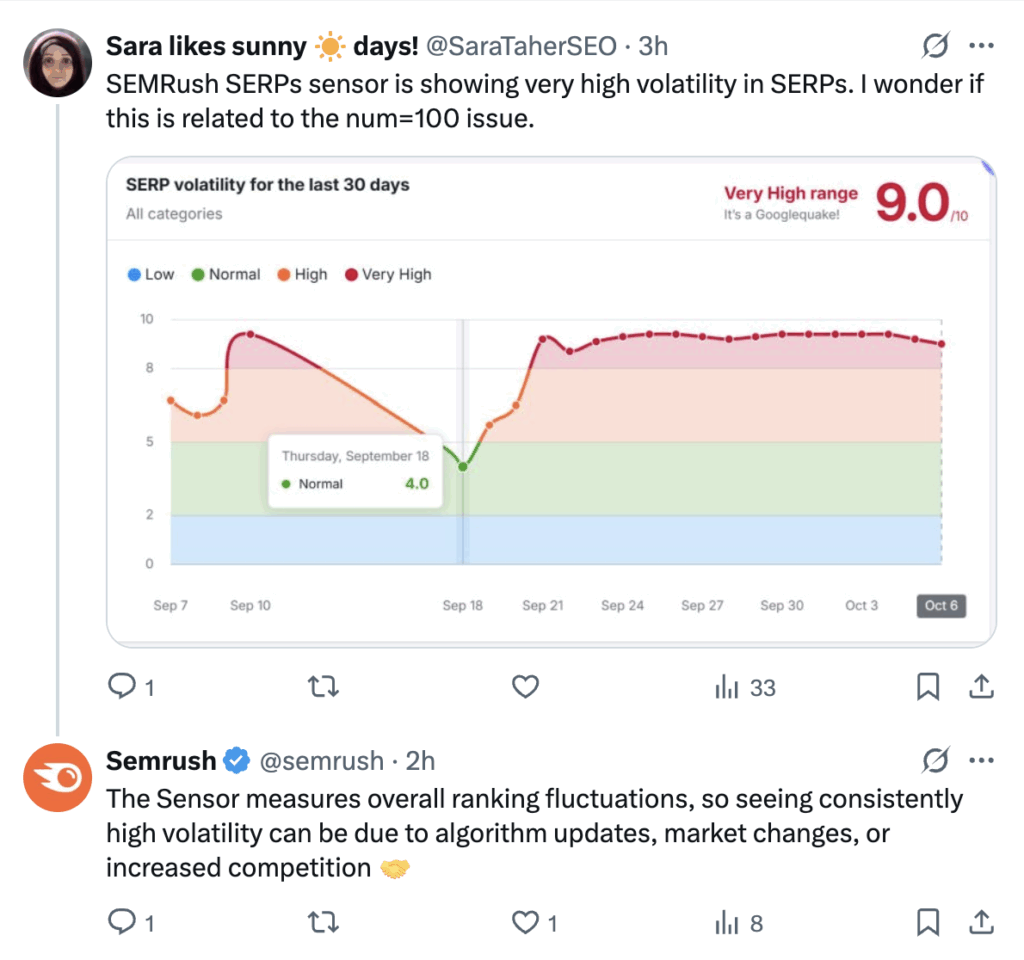1024x960 pixels.
Task: Repost Sara's tweet about SEMRush sensor
Action: 321,687
